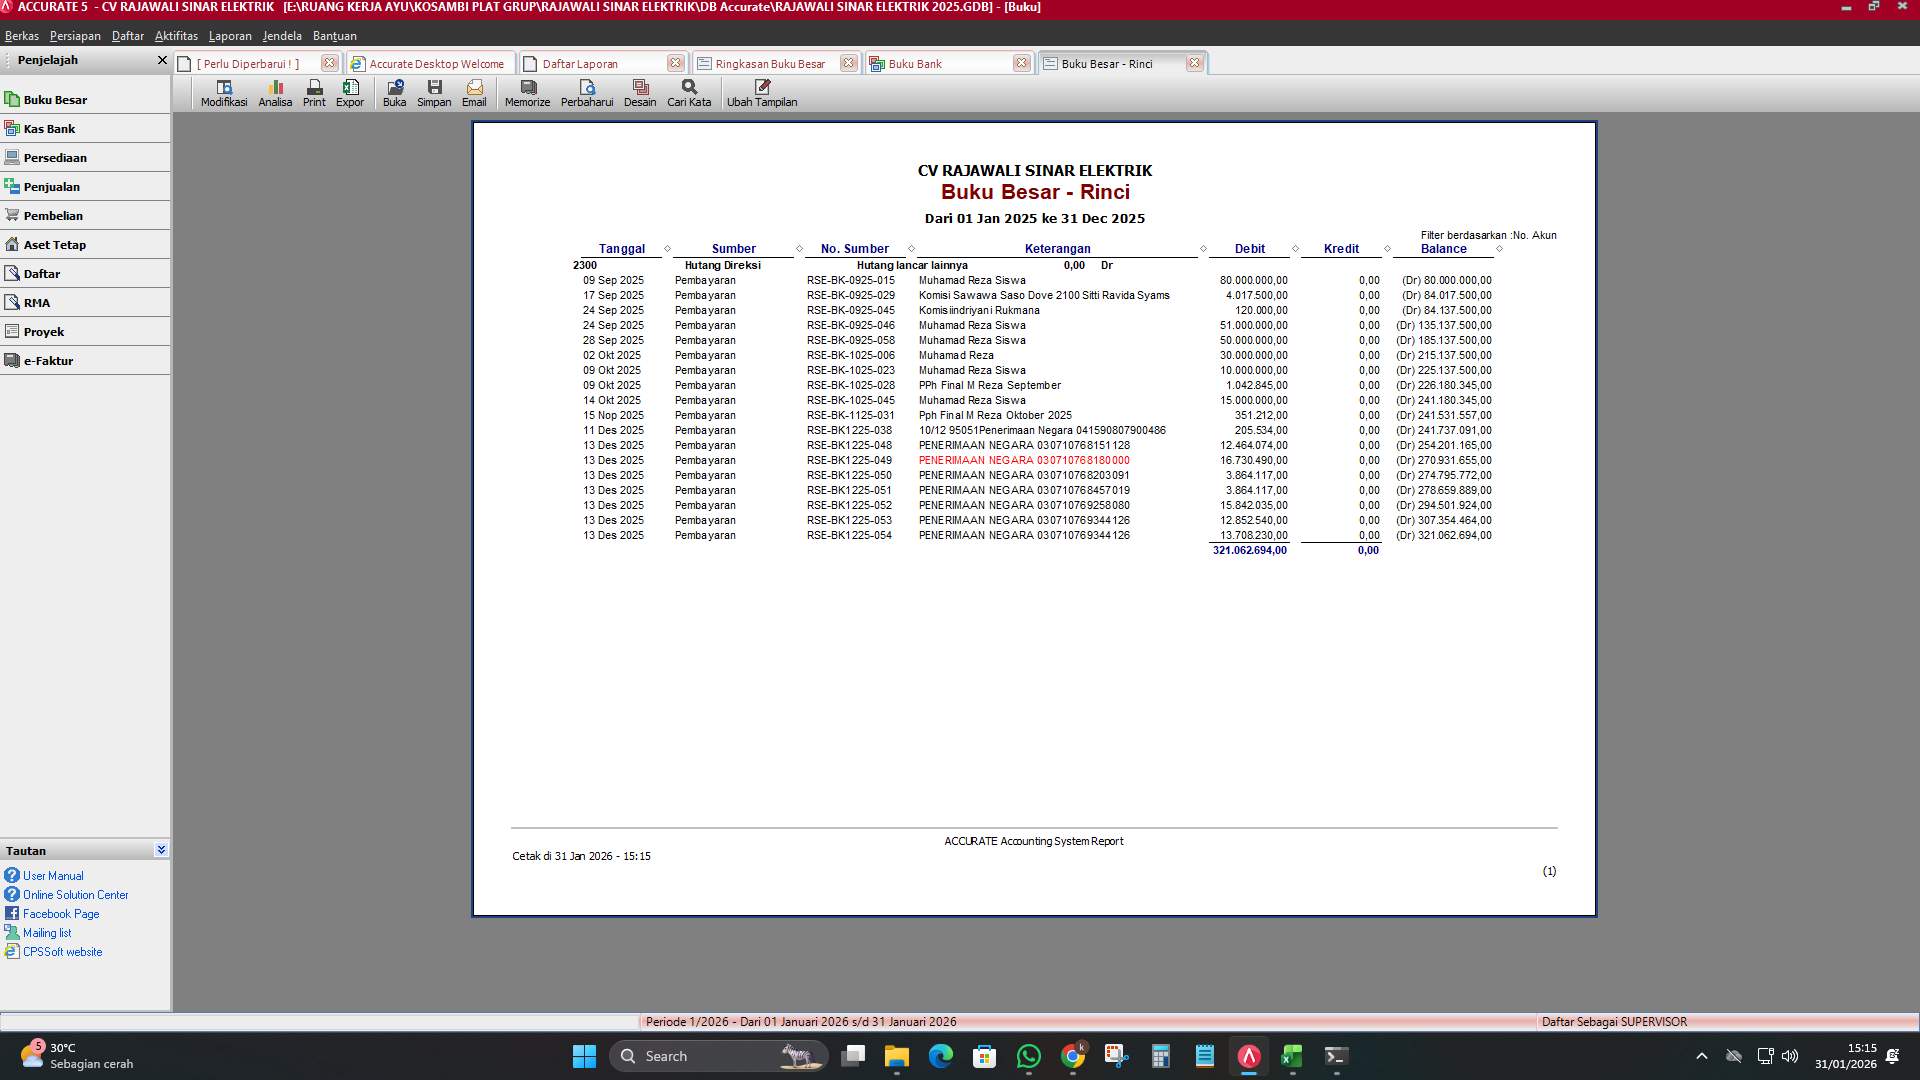Open the Persediaan module
The height and width of the screenshot is (1080, 1920).
click(x=56, y=157)
